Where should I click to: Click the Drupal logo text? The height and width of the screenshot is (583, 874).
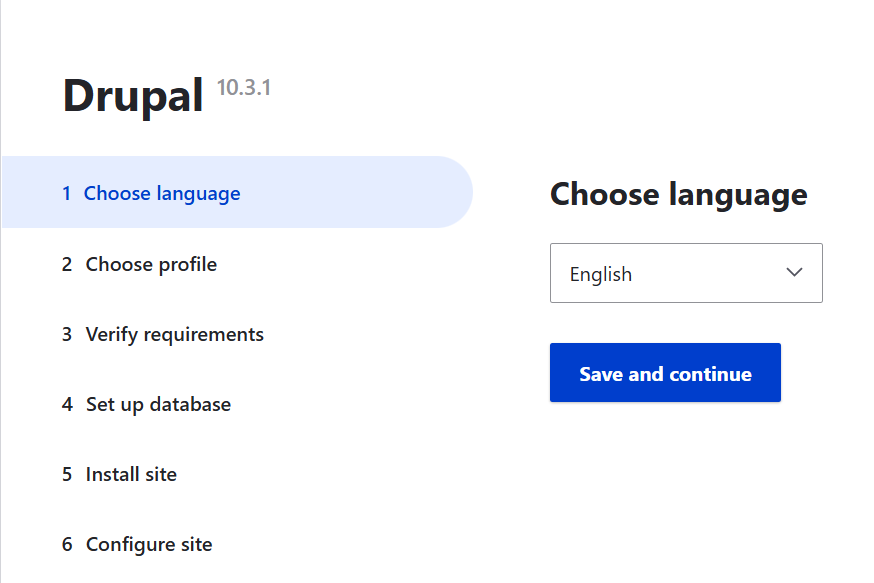[x=132, y=96]
